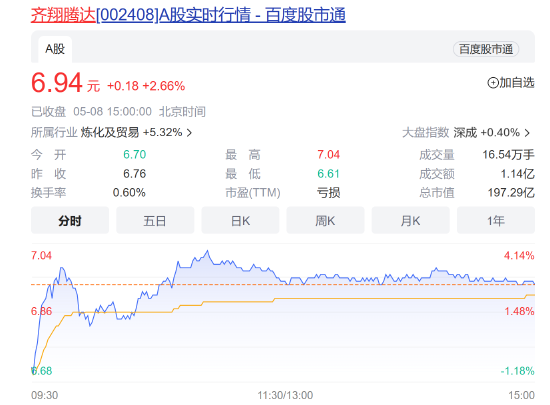Click the 炼化及贸易 industry name
Screen dimensions: 550x405
pos(110,133)
